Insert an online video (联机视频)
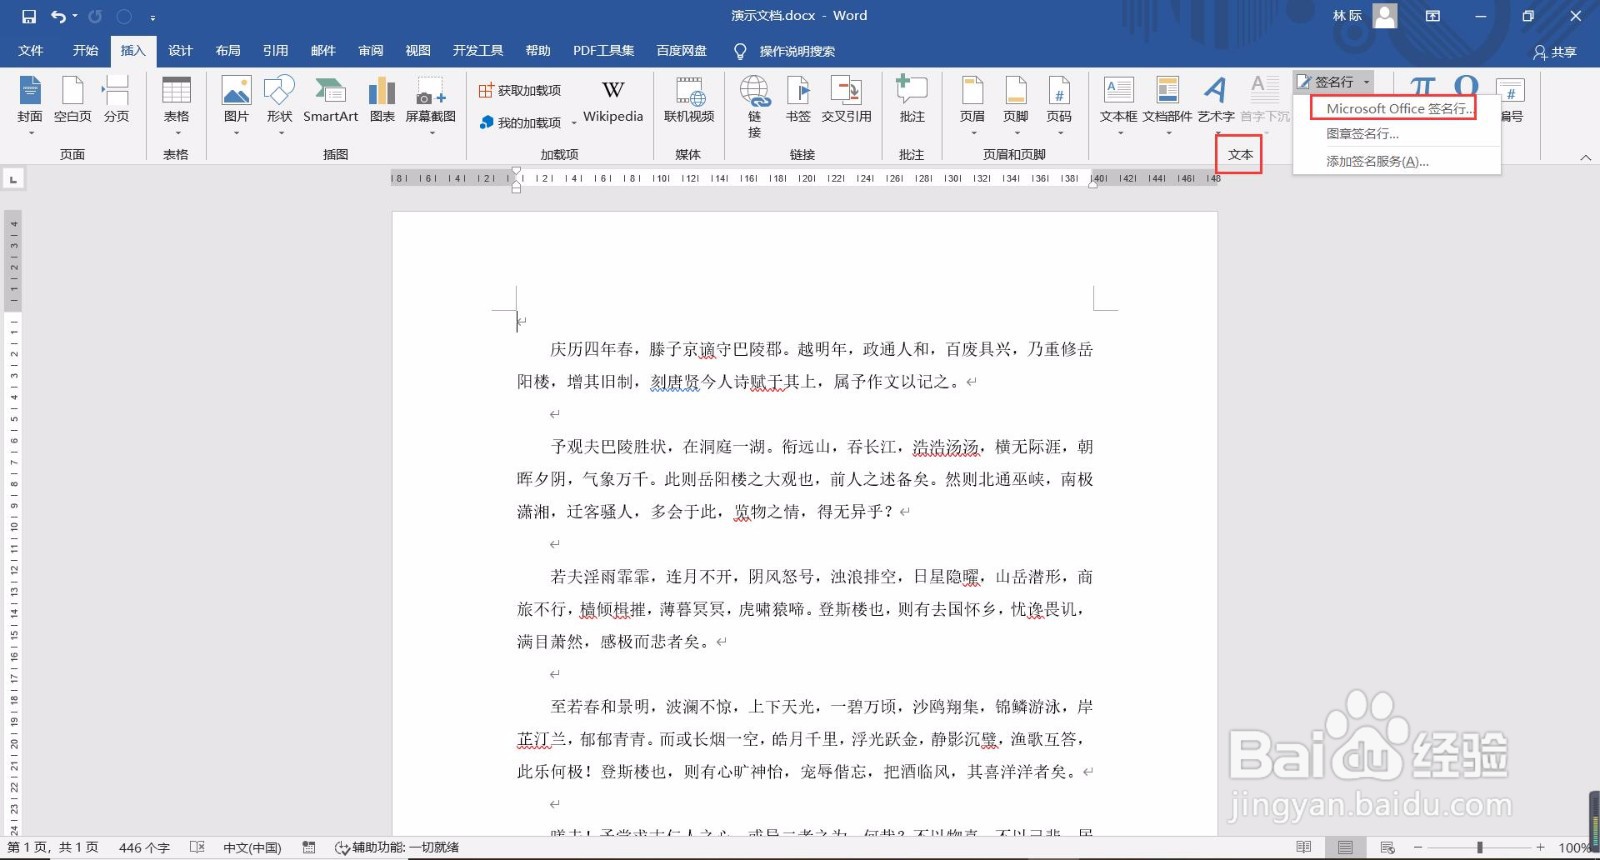 pyautogui.click(x=689, y=100)
